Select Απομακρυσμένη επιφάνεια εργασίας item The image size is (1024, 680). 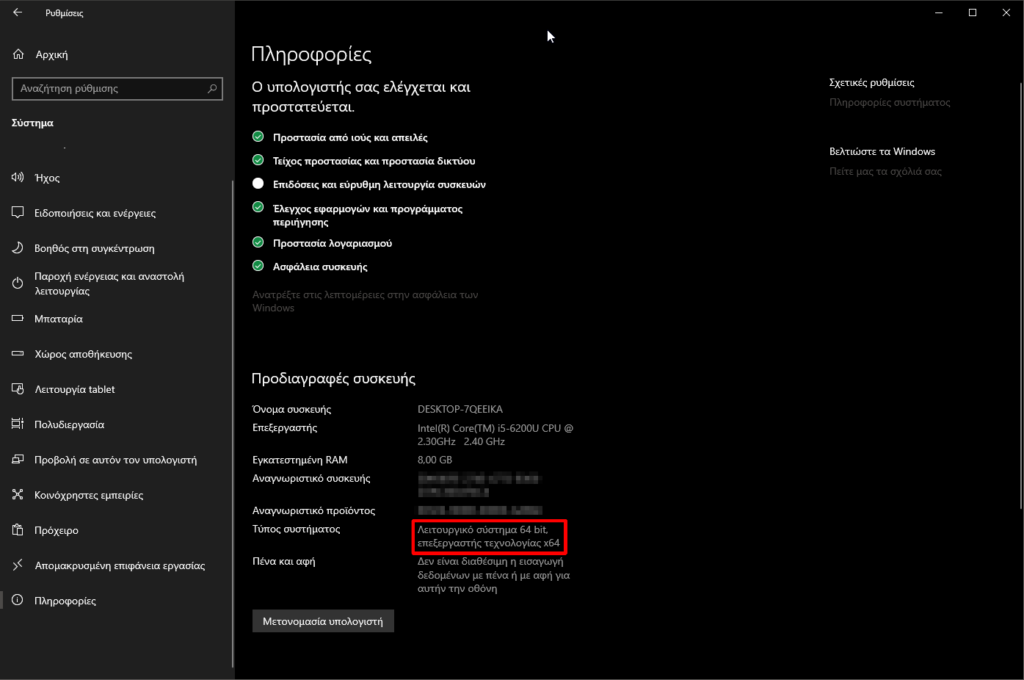click(x=119, y=565)
